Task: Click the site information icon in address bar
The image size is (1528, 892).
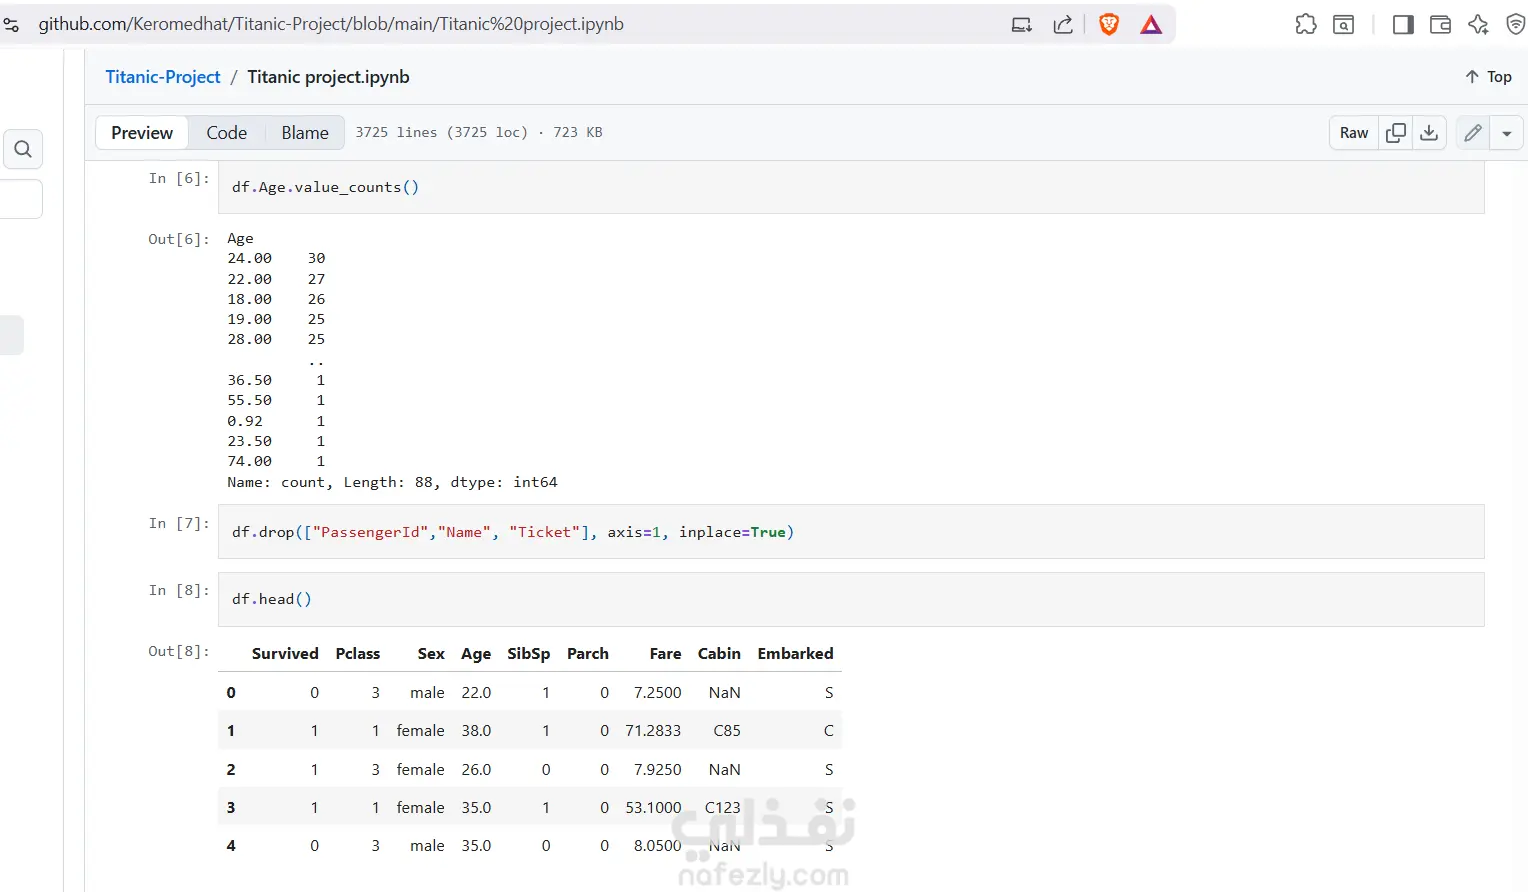Action: click(12, 25)
